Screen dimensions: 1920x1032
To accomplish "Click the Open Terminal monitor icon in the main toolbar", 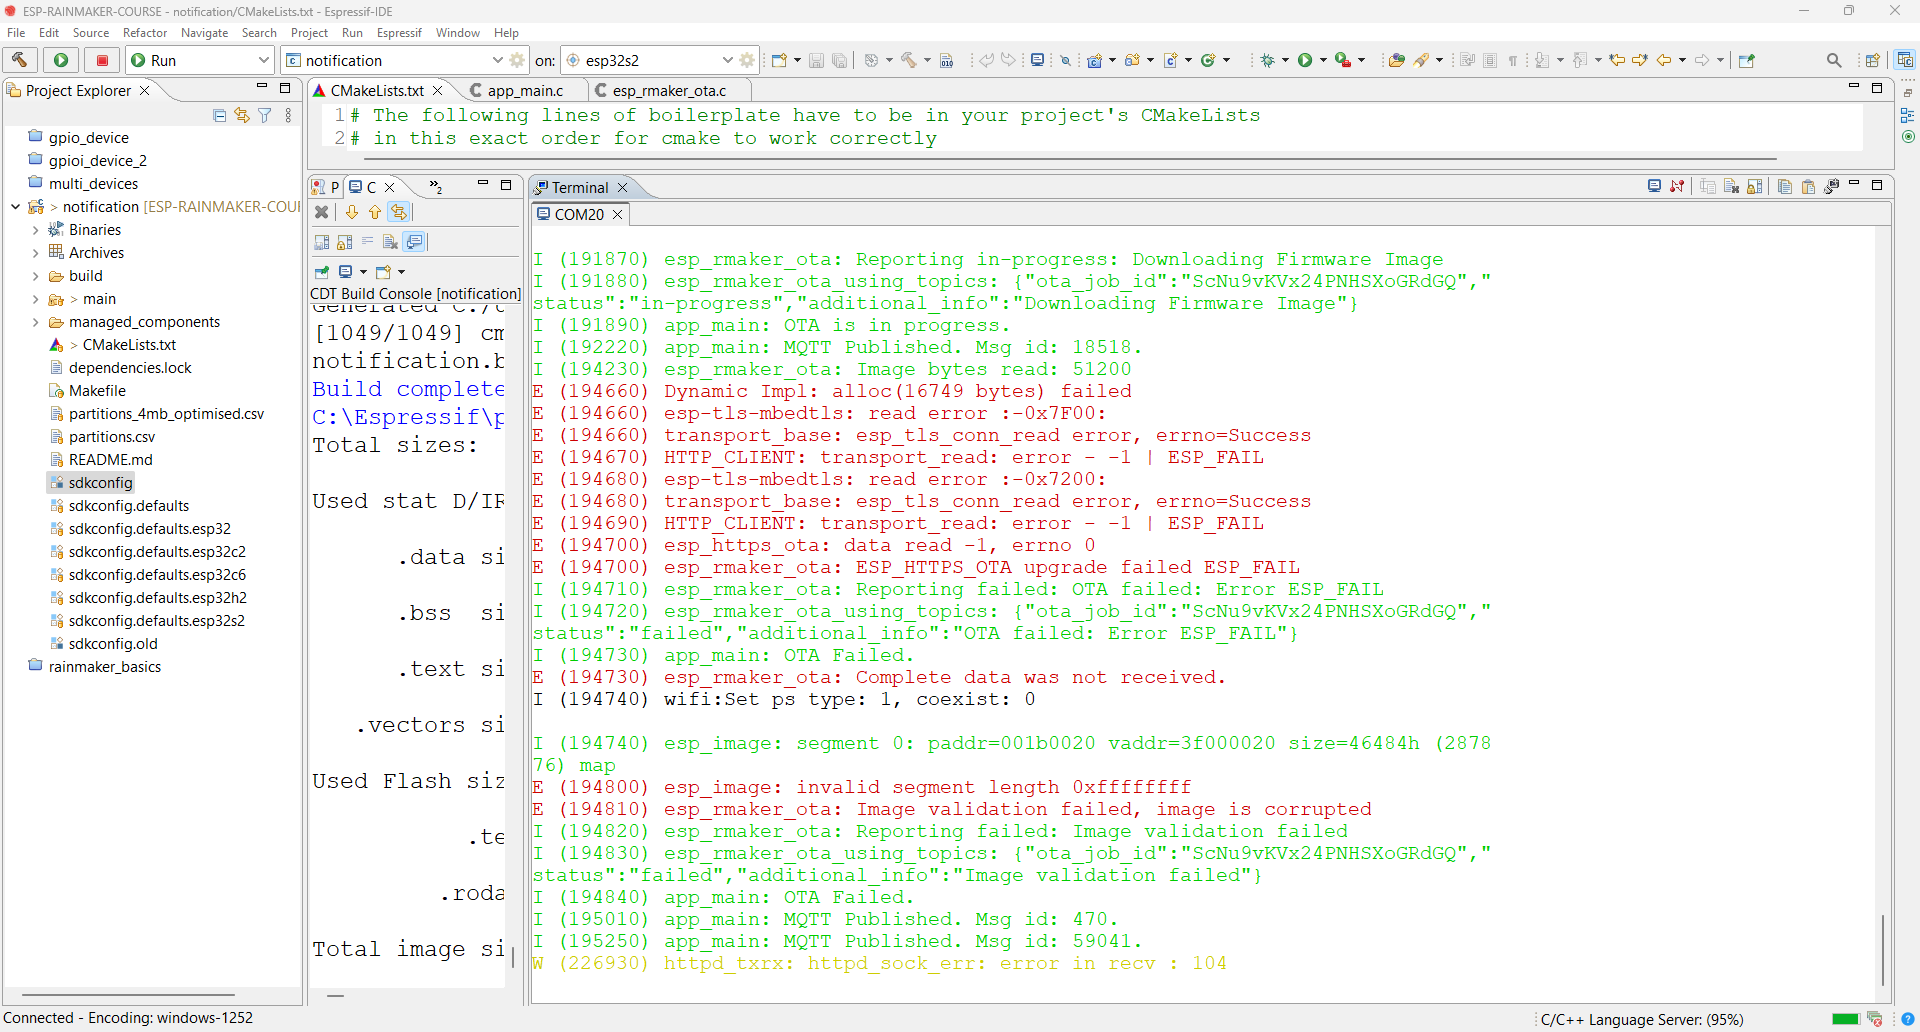I will 1037,60.
